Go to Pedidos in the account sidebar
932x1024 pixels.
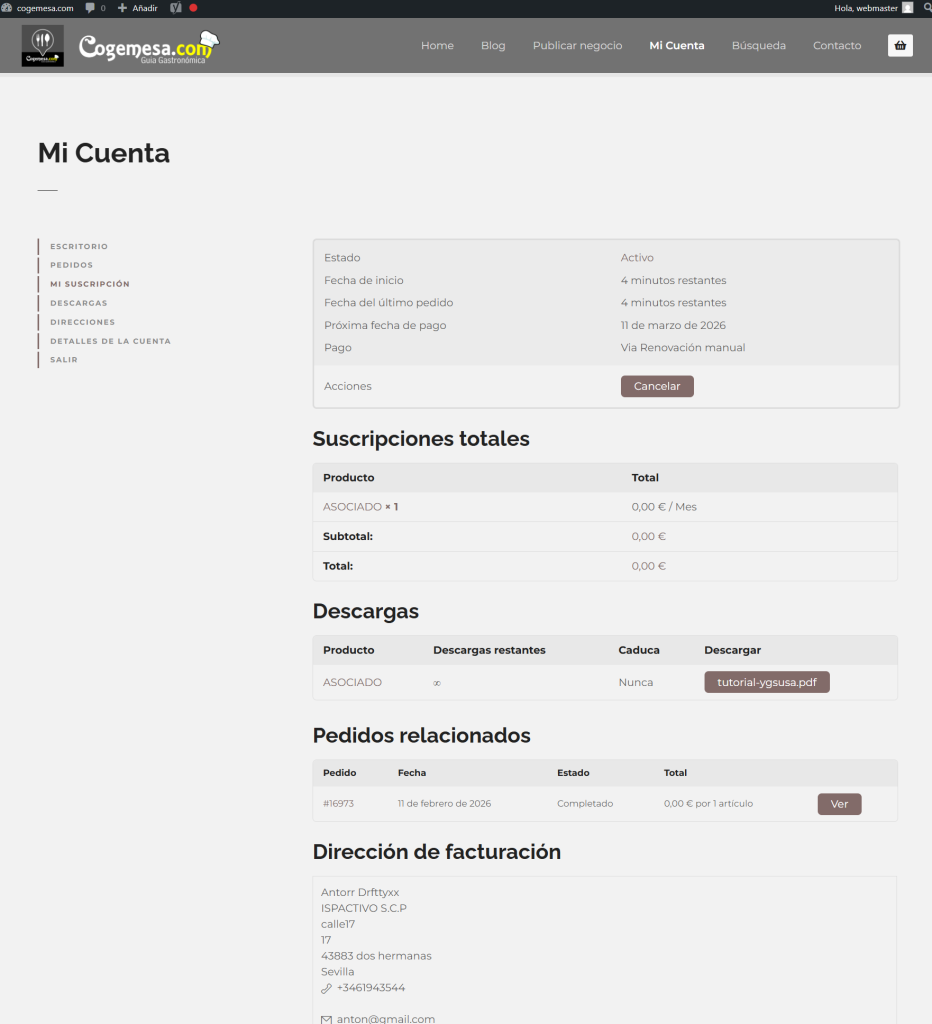point(72,265)
